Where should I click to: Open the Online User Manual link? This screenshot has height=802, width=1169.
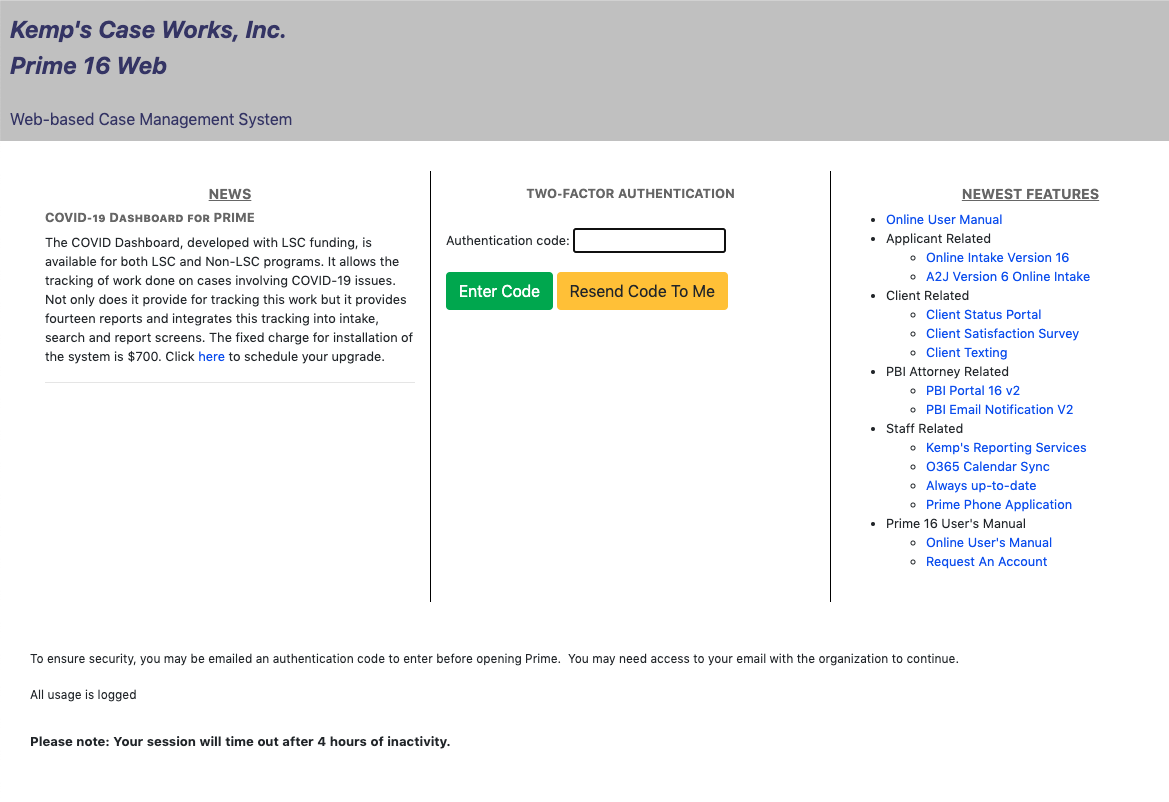click(943, 220)
